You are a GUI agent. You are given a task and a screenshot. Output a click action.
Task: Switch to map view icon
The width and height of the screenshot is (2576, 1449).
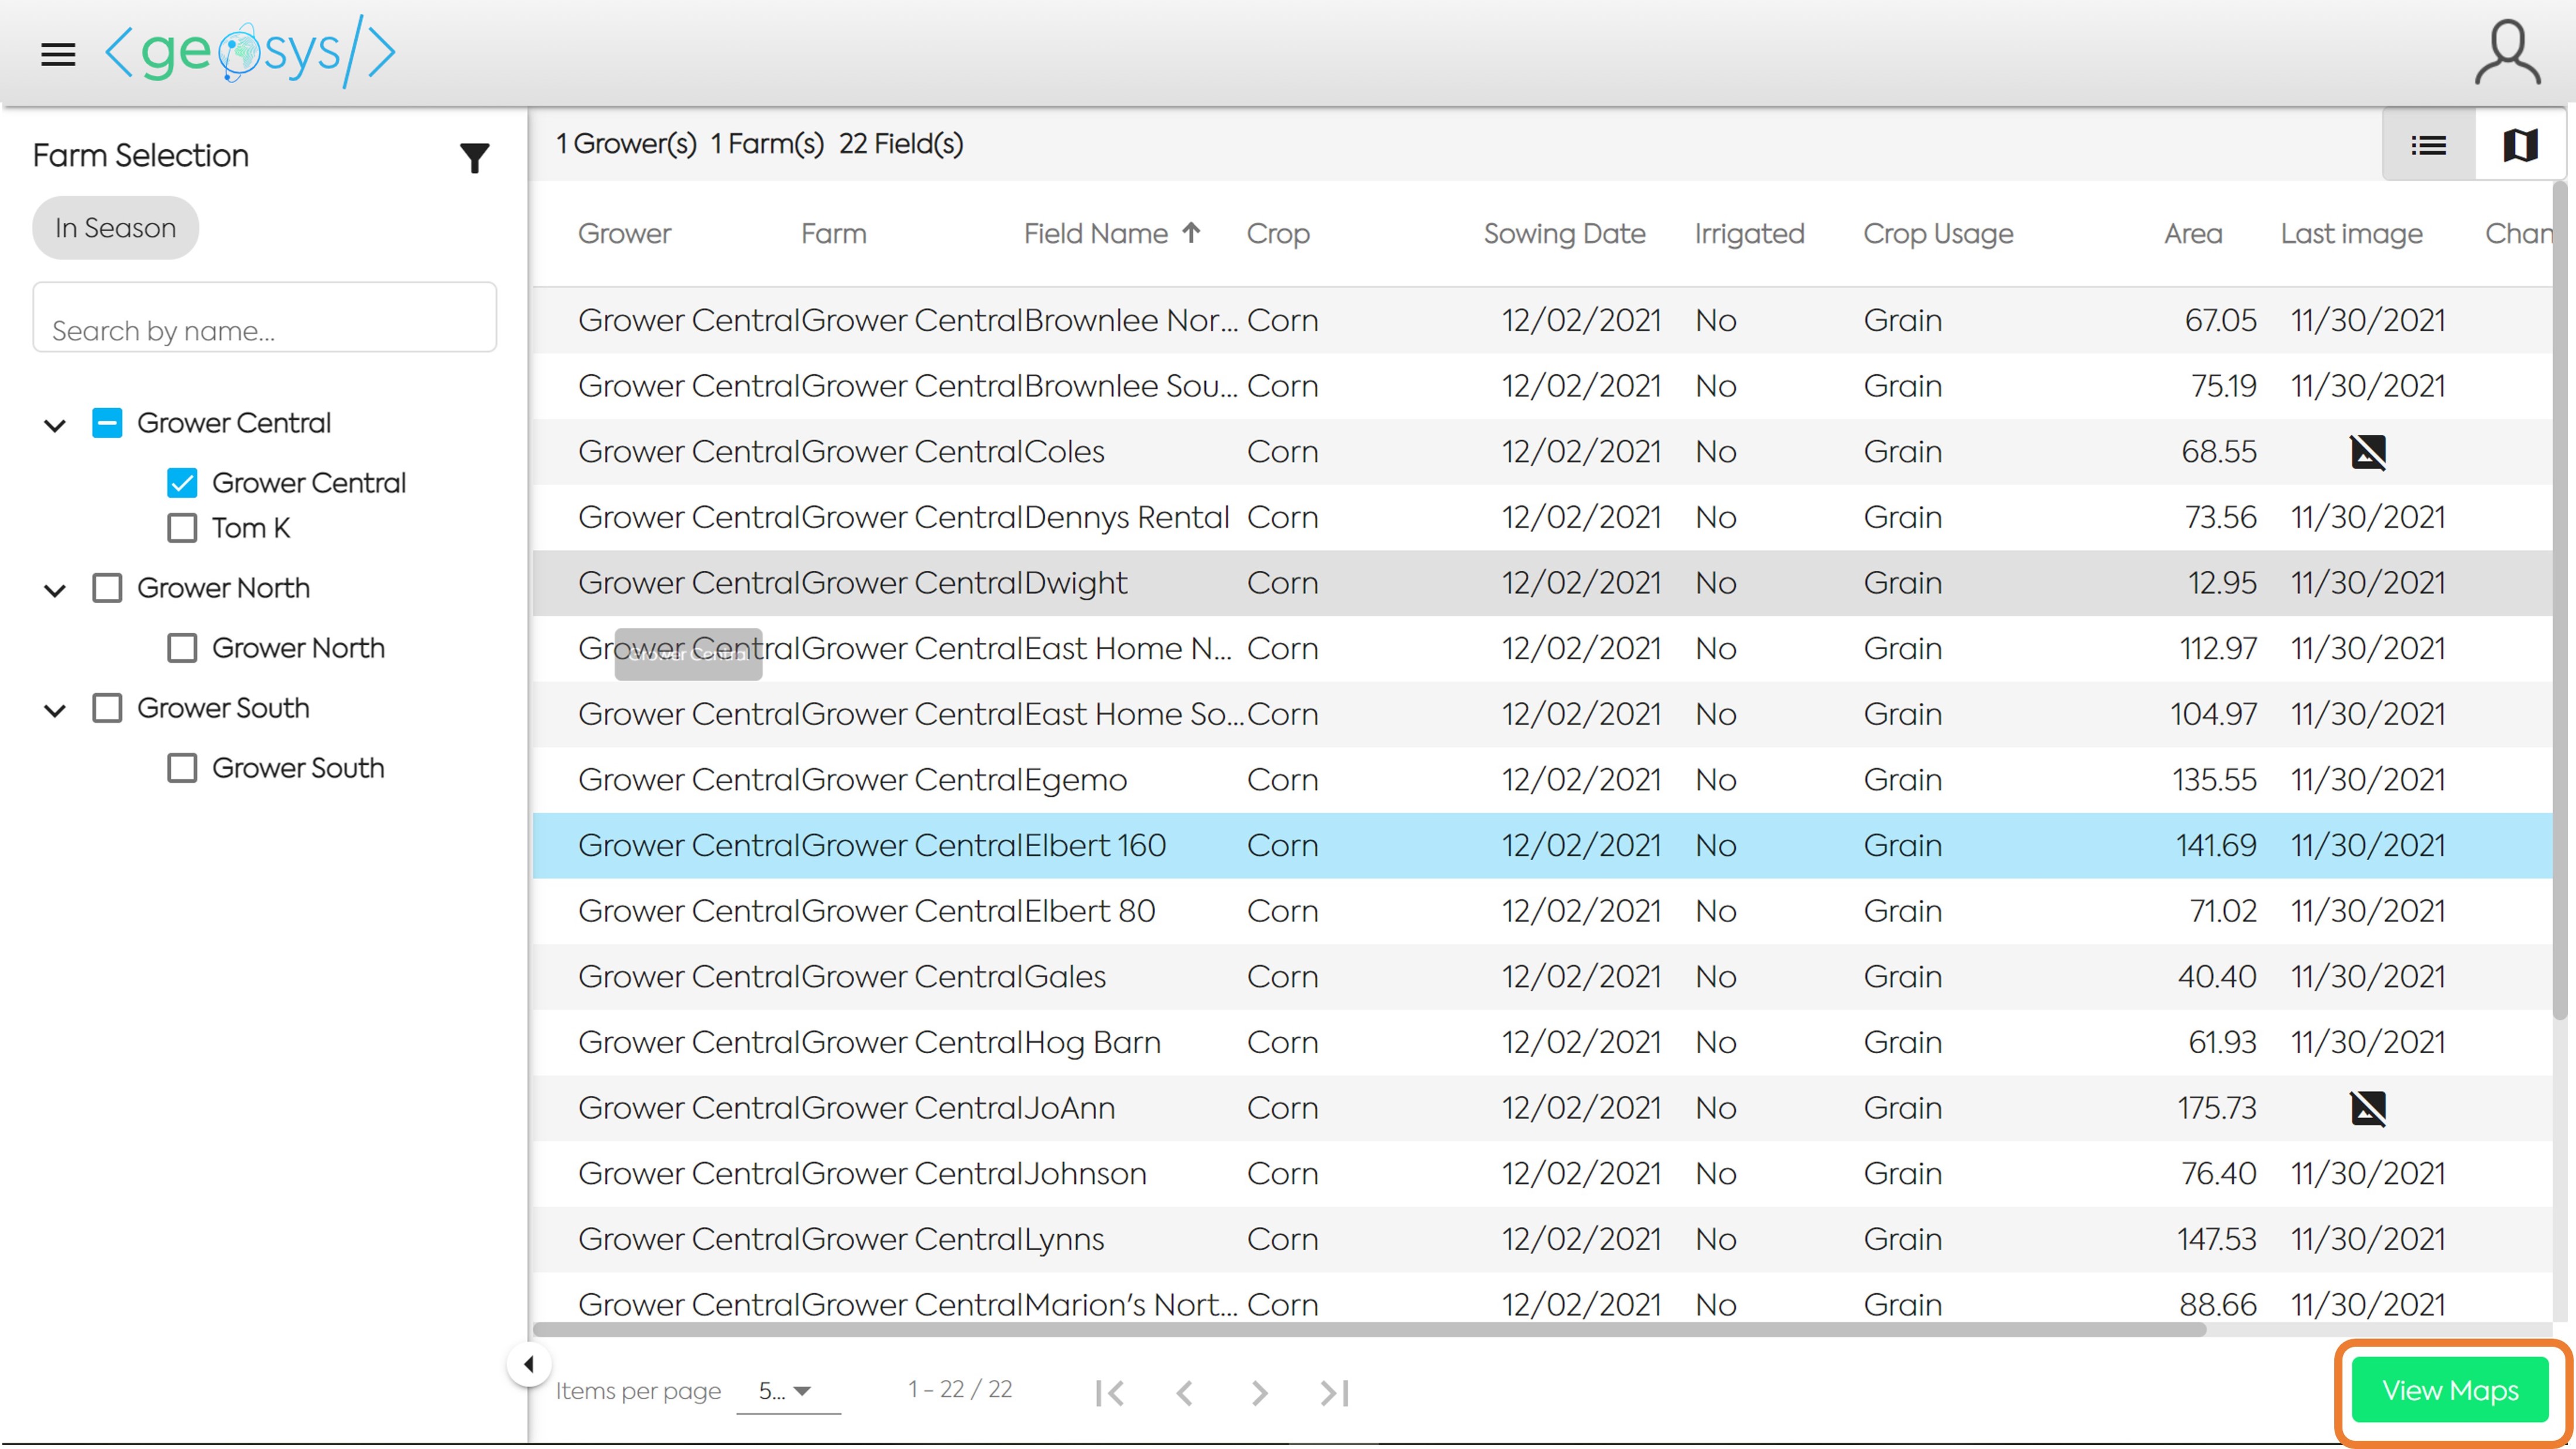(2520, 146)
